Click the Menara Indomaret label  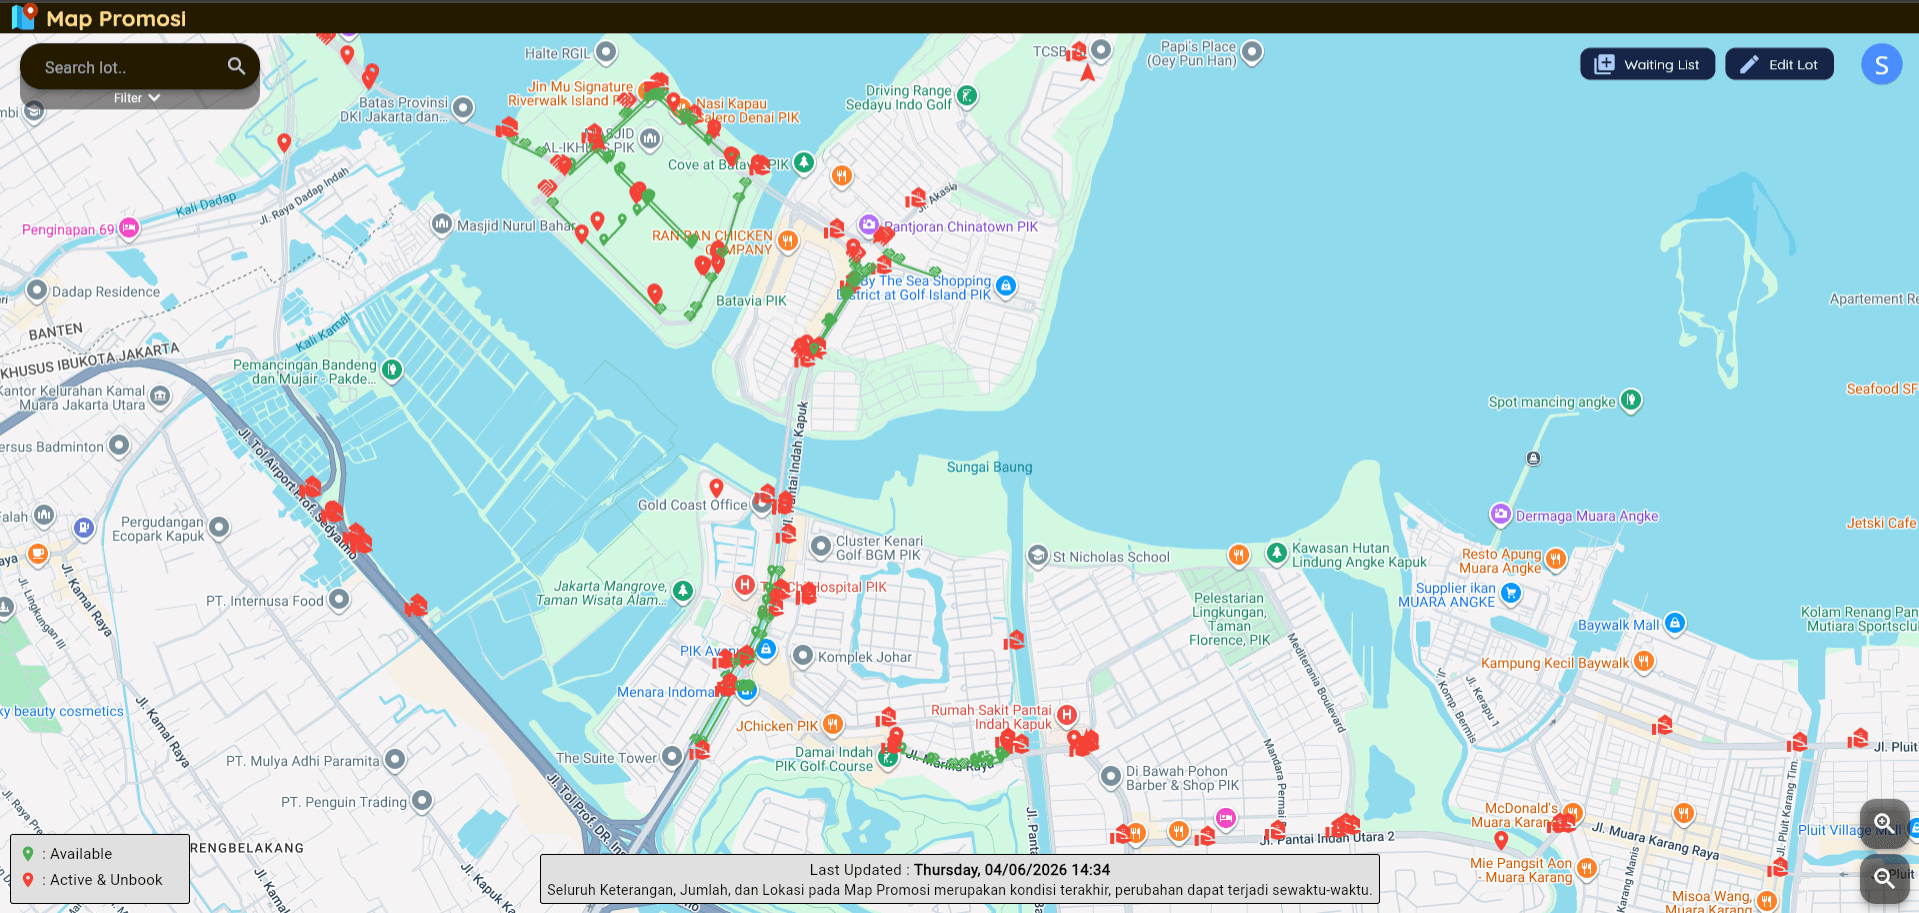(x=667, y=692)
